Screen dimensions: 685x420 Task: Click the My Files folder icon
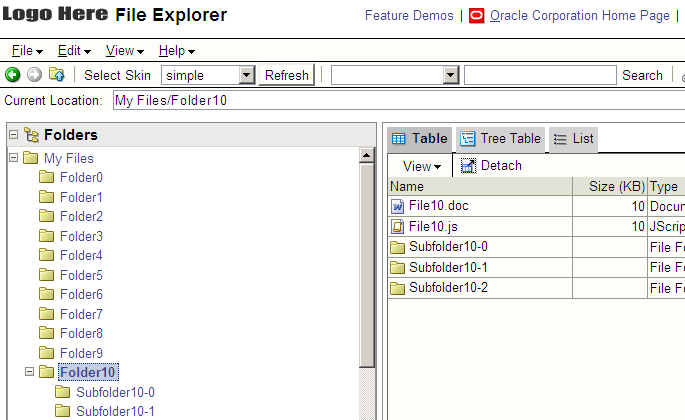point(31,157)
